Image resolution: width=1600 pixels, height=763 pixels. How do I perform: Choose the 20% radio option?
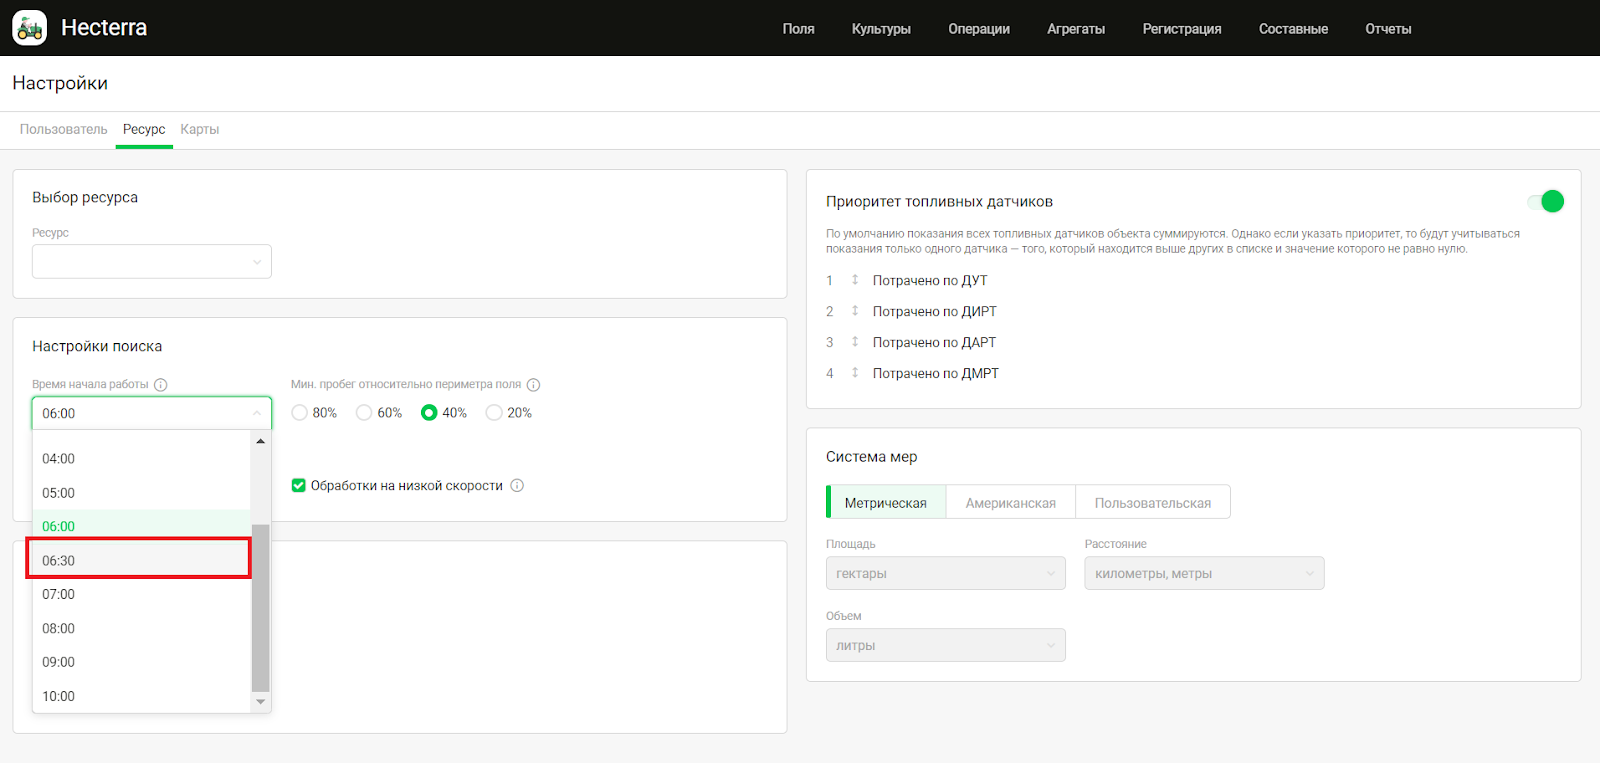494,413
